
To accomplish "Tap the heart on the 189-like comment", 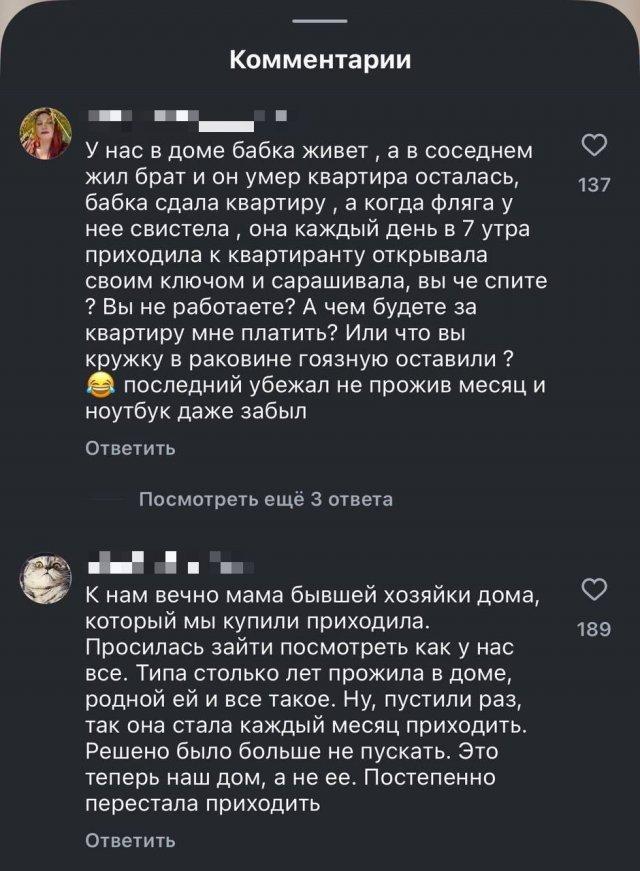I will click(x=596, y=591).
